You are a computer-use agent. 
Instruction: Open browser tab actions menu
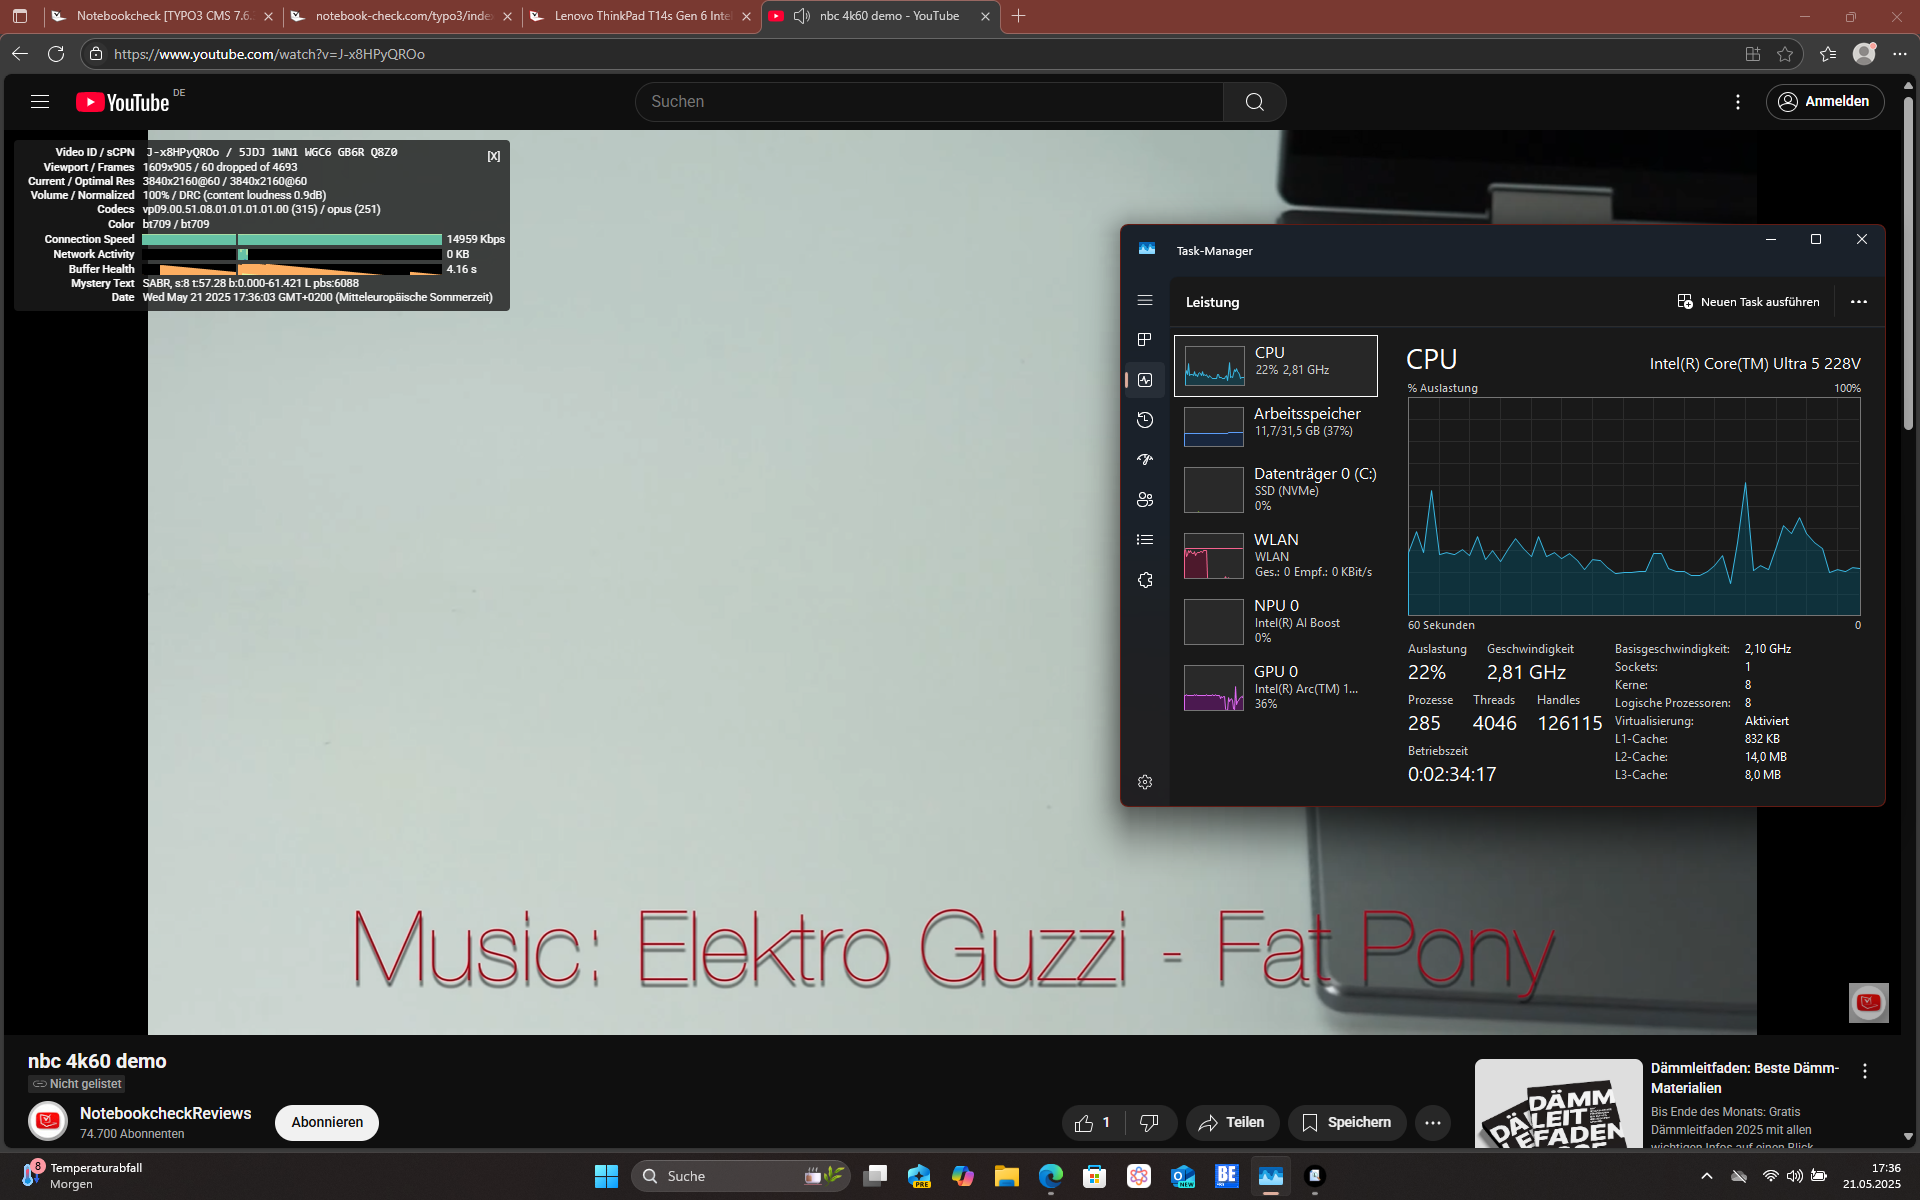click(20, 16)
